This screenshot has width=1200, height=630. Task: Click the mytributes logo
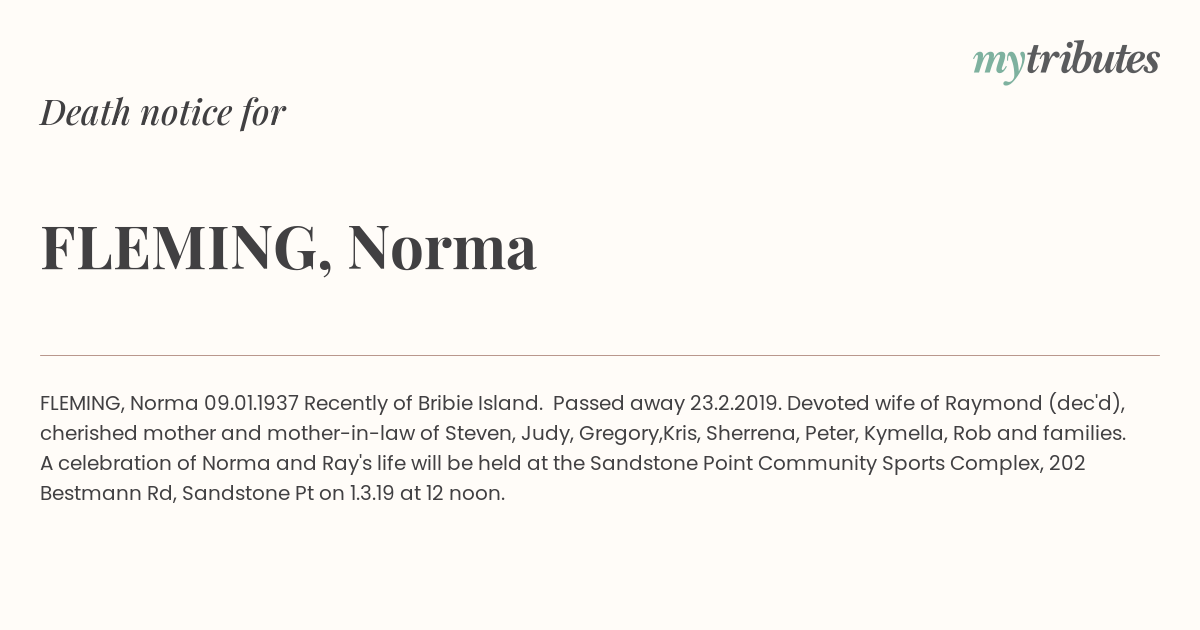click(1066, 61)
